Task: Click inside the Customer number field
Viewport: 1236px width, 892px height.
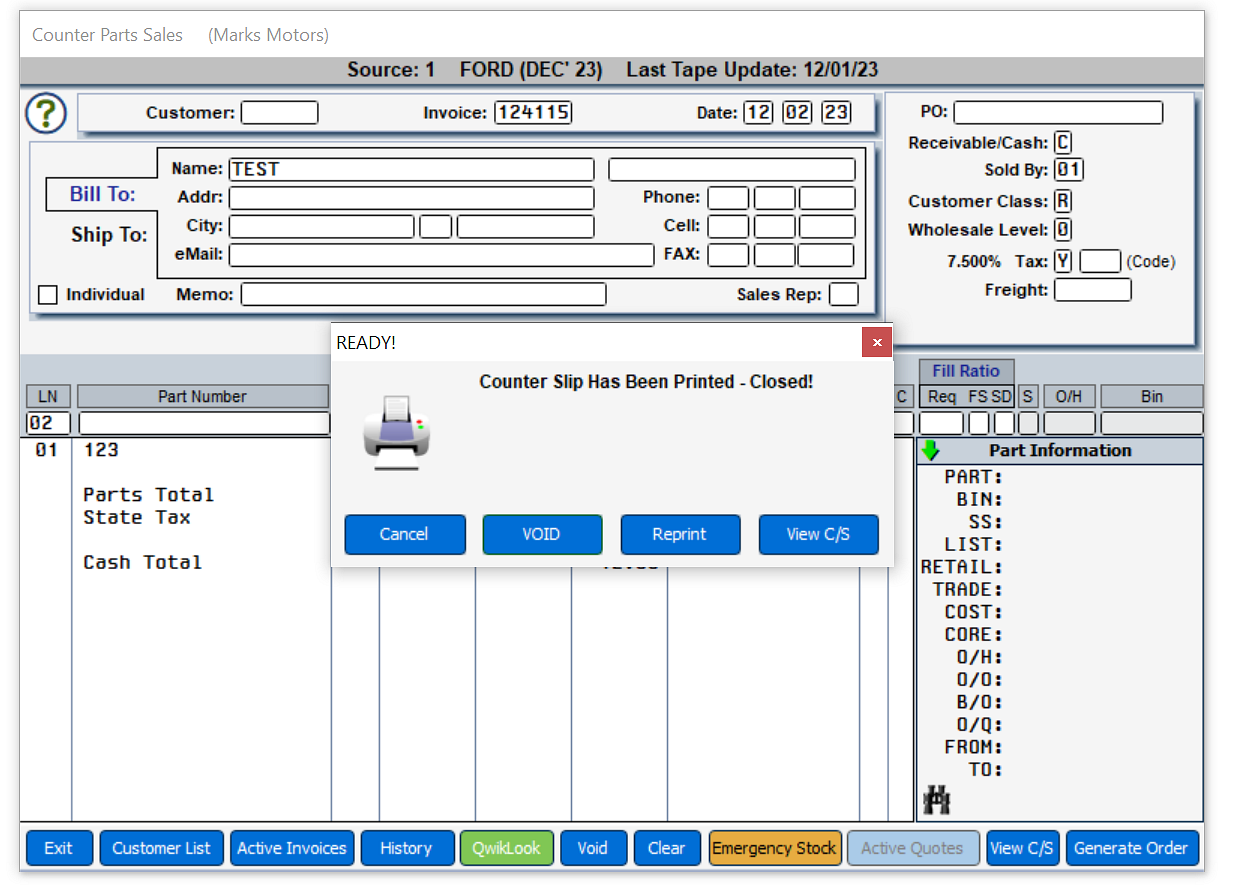Action: click(x=280, y=112)
